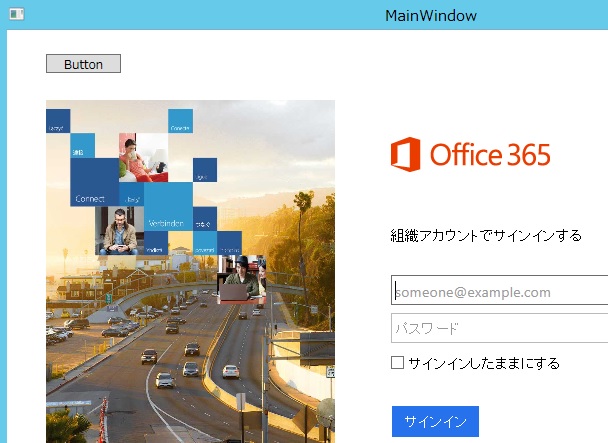608x443 pixels.
Task: Click the application icon in the title bar
Action: (x=17, y=14)
